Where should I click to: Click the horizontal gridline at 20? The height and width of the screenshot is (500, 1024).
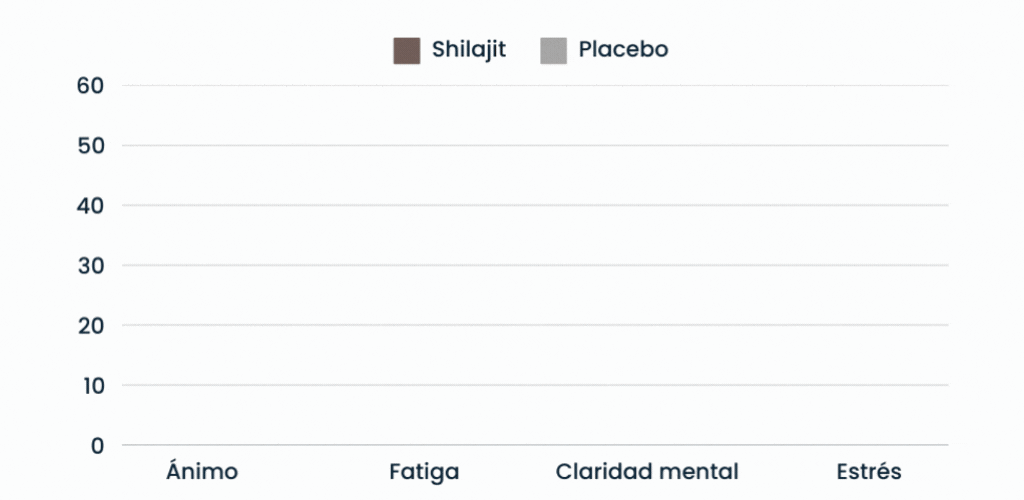[x=535, y=325]
